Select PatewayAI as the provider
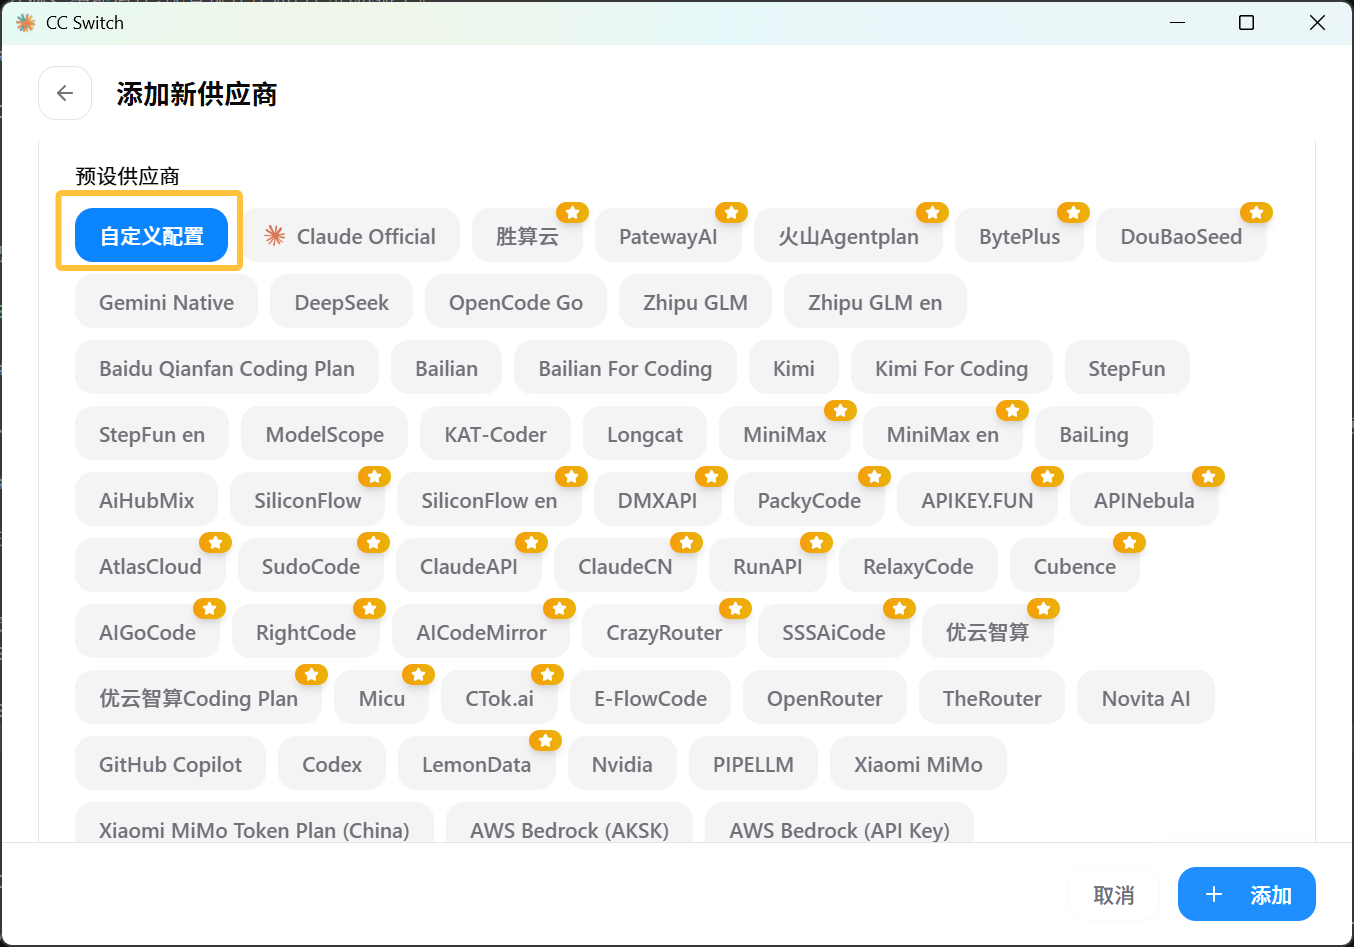Screen dimensions: 1354x947 [668, 236]
